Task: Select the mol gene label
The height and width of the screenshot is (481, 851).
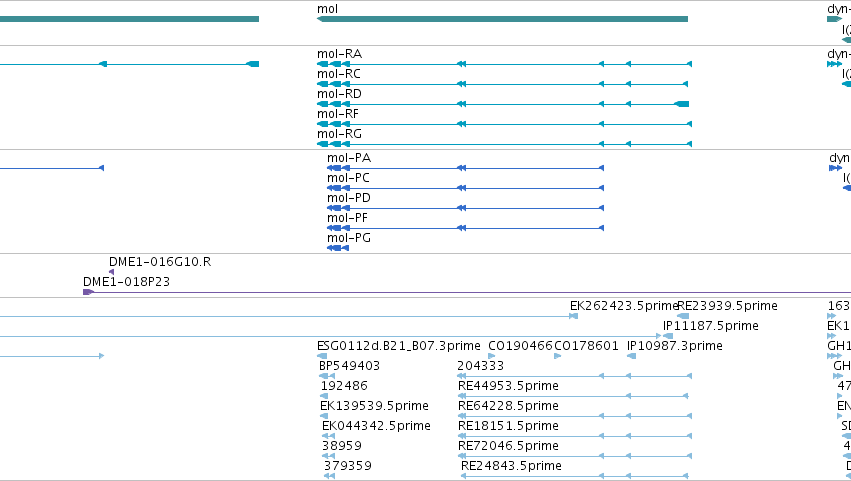Action: tap(327, 9)
